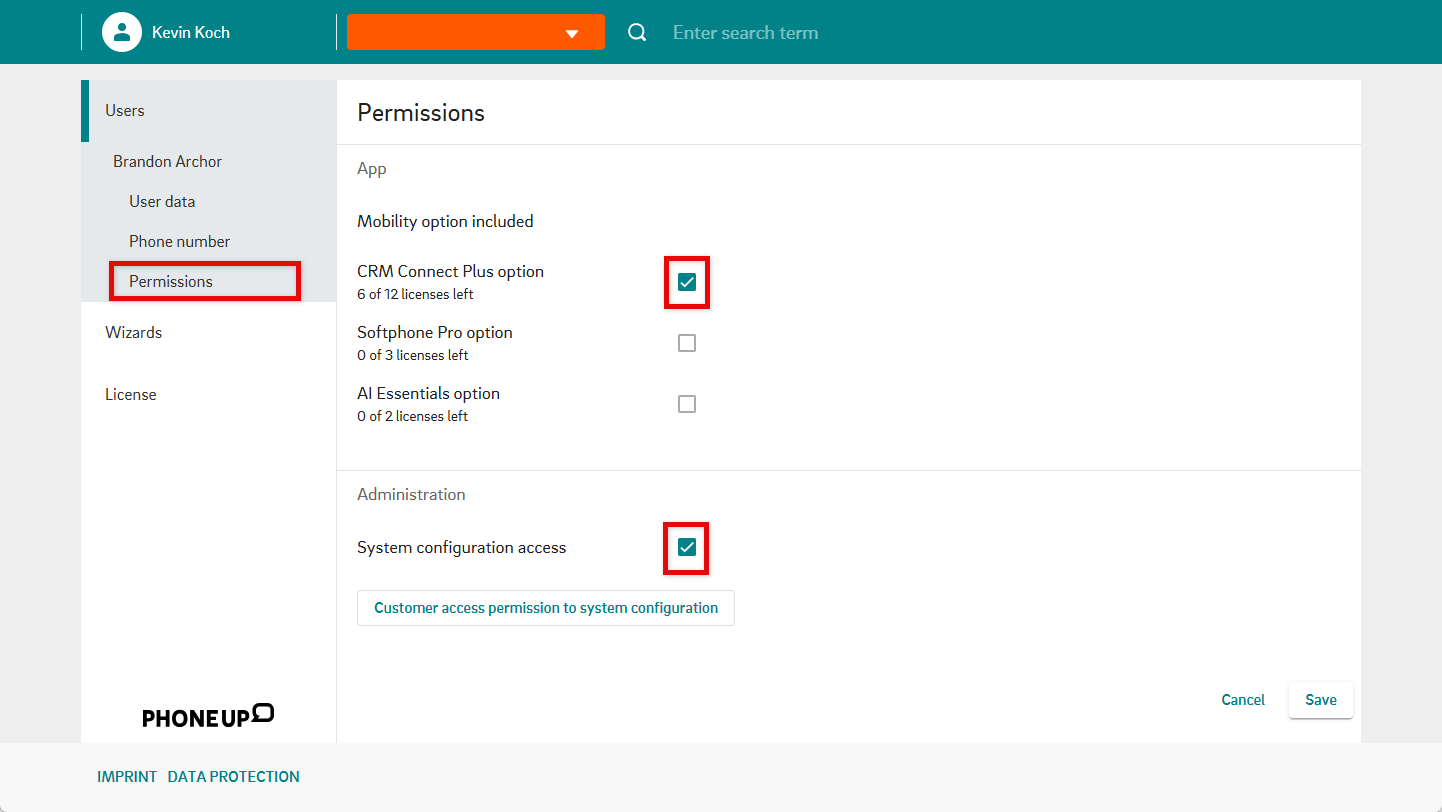Open Wizards from the sidebar
The image size is (1442, 812).
pos(133,333)
